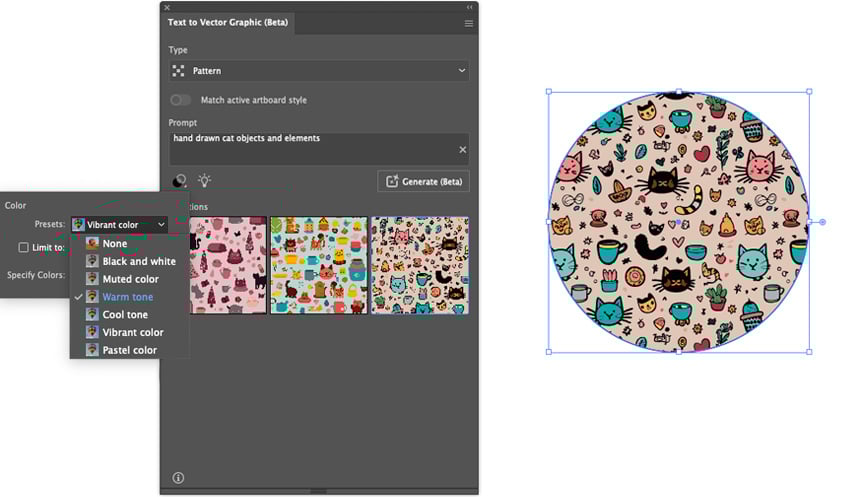Choose the light blue cat pattern variation

[x=319, y=266]
